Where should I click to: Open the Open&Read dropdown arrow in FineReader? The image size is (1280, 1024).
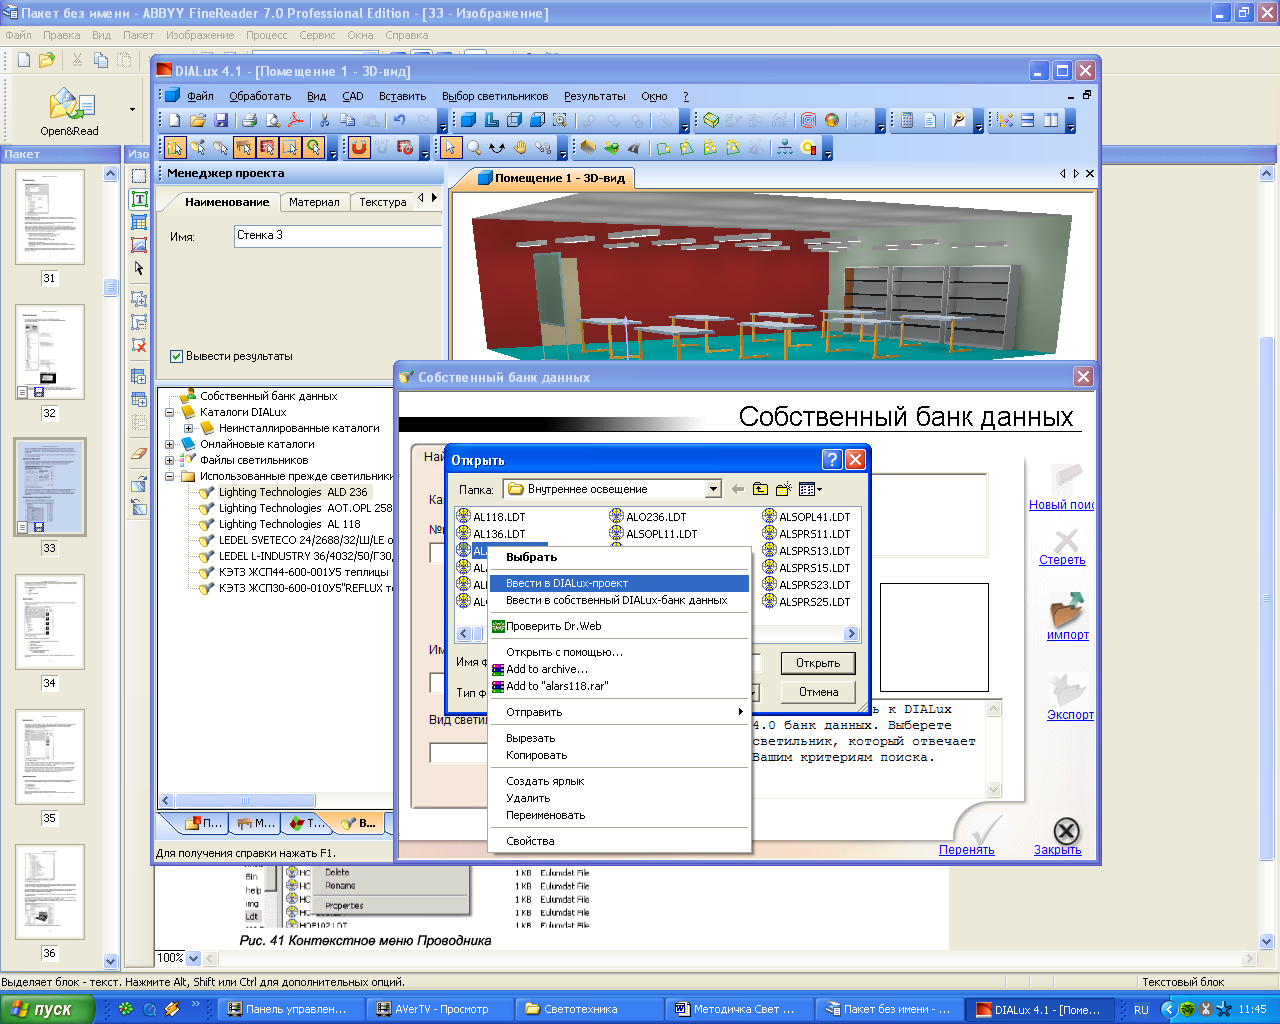(132, 109)
